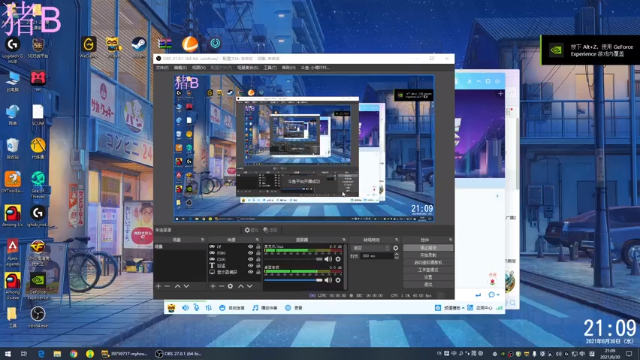Open Mic/Aux audio settings gear

[x=338, y=259]
